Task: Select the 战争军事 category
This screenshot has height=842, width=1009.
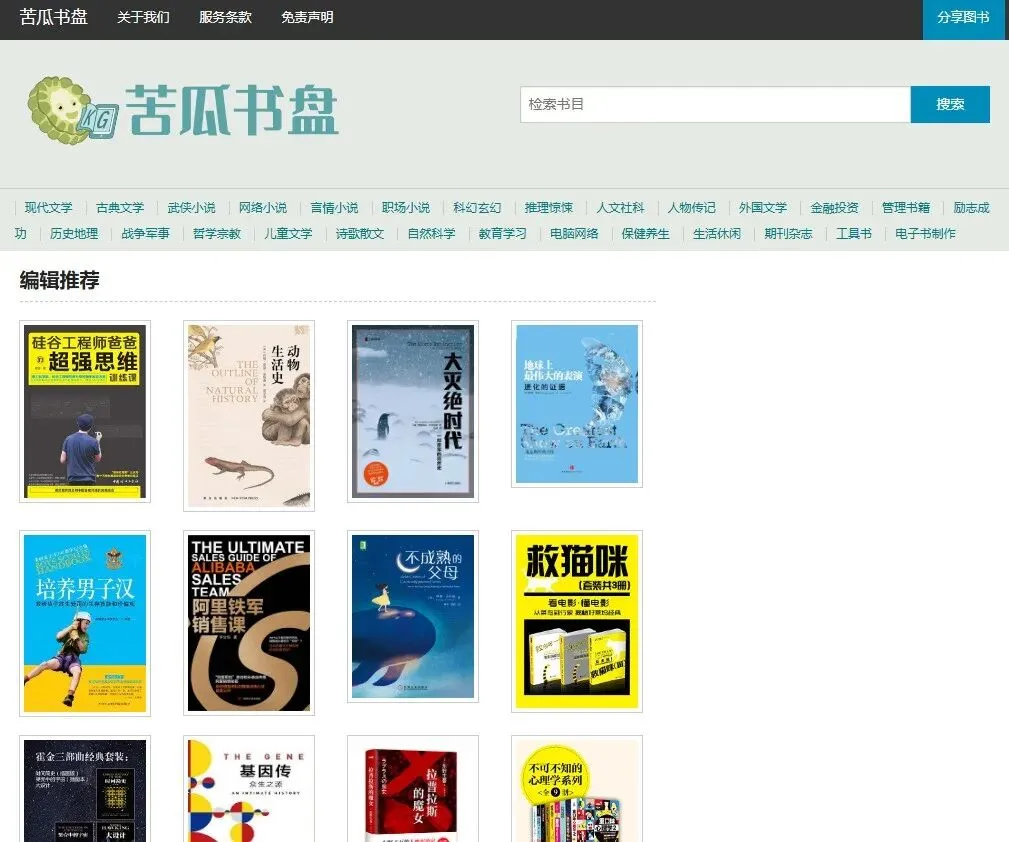Action: click(x=145, y=233)
